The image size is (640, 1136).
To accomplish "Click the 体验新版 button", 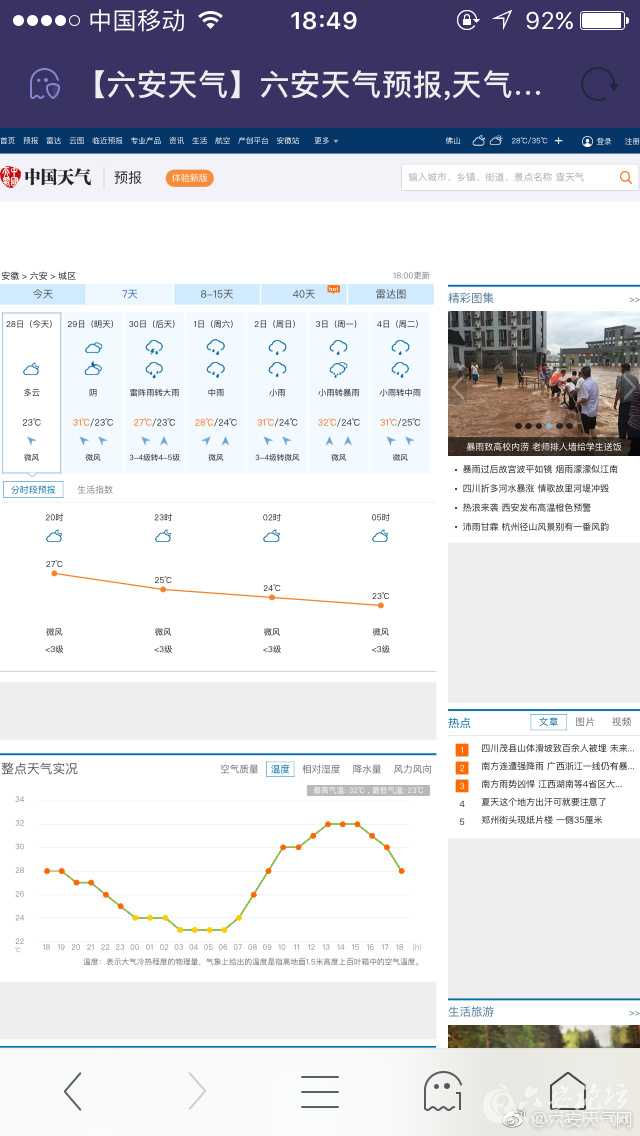I will click(189, 177).
